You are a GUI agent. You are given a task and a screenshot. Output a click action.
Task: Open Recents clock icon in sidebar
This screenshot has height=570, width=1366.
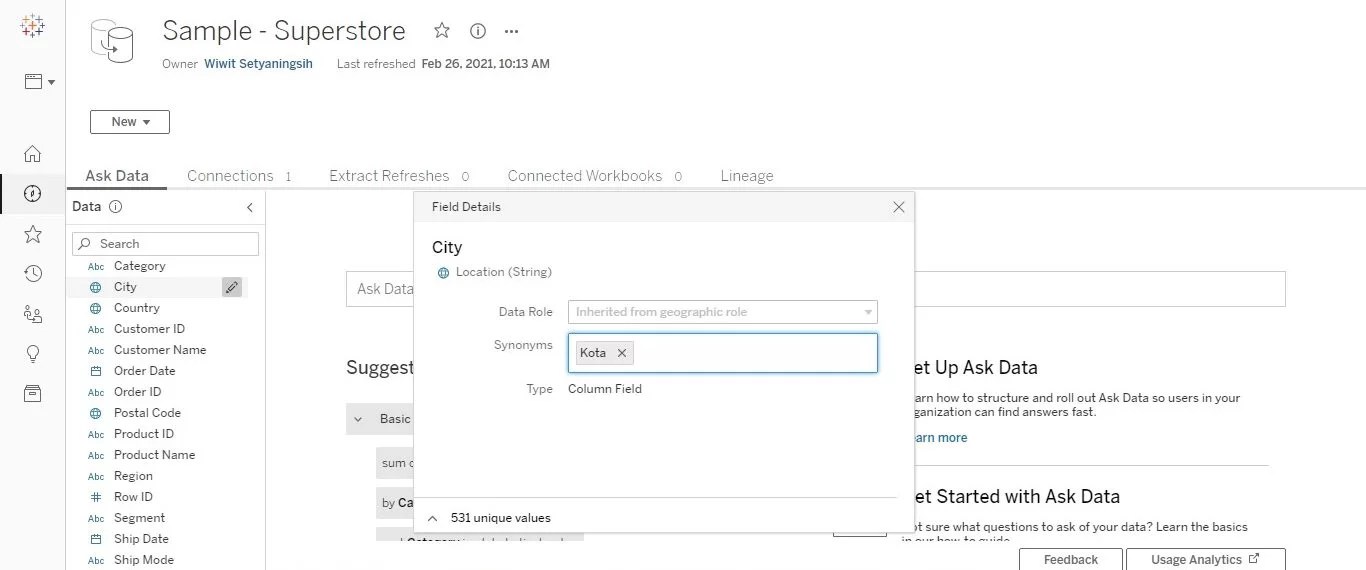[x=33, y=274]
